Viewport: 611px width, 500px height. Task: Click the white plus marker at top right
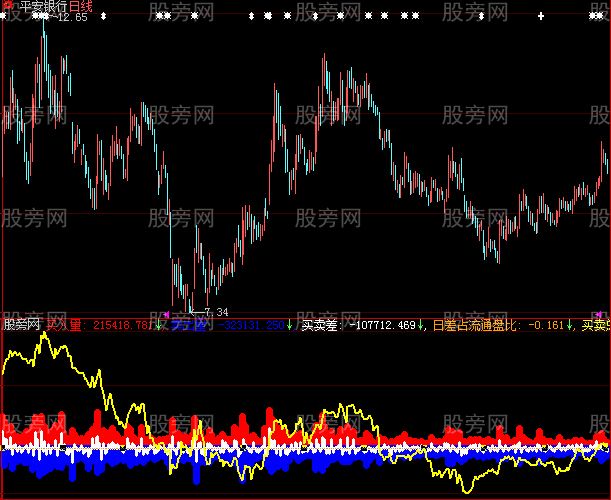coord(541,16)
